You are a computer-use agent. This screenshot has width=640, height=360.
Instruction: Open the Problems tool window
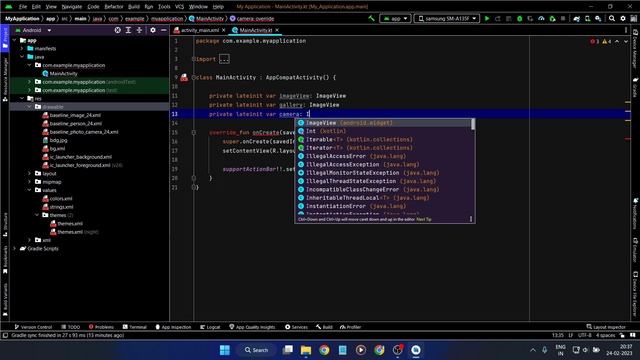coord(101,327)
